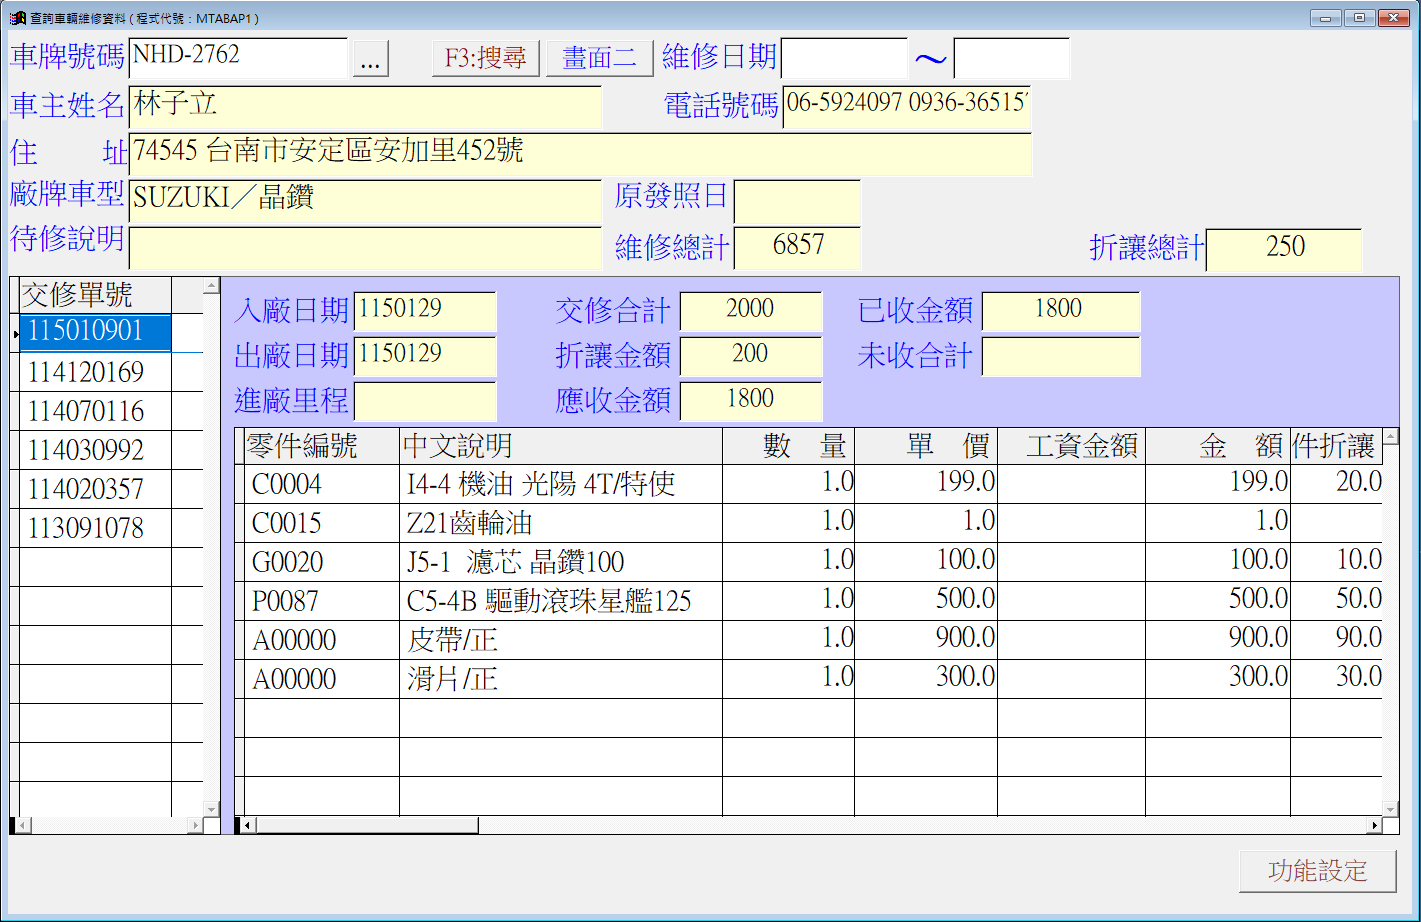The height and width of the screenshot is (922, 1421).
Task: Select repair order 114120169
Action: [95, 372]
